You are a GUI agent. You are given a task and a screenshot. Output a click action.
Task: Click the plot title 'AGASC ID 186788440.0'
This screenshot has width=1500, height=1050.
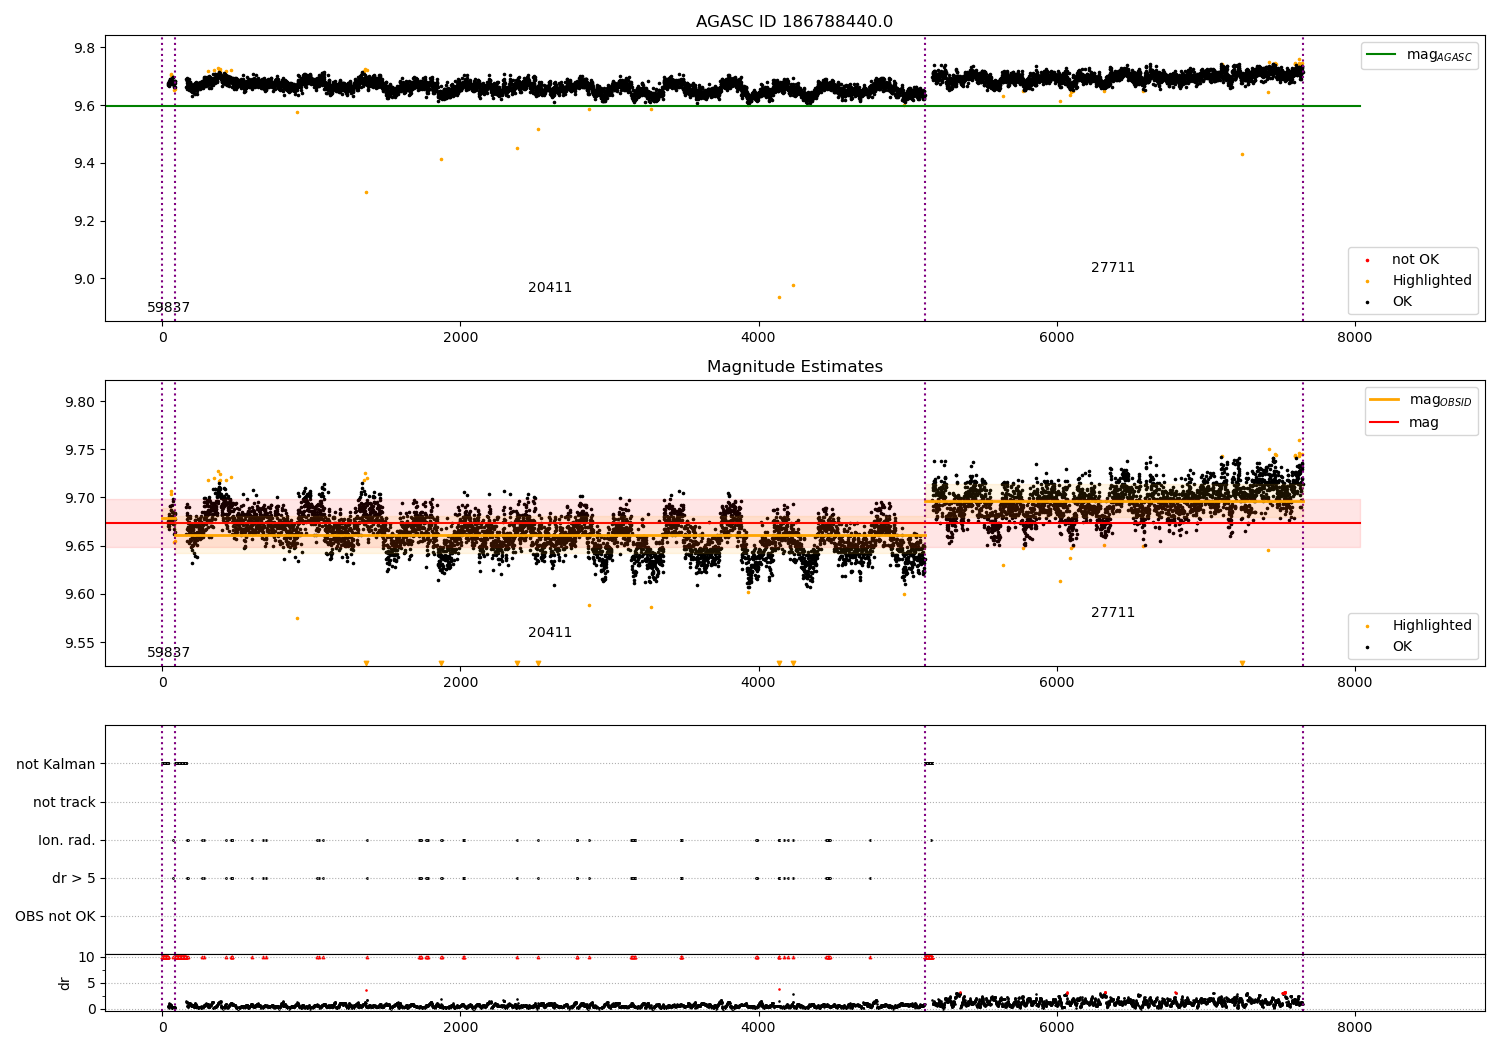coord(794,22)
